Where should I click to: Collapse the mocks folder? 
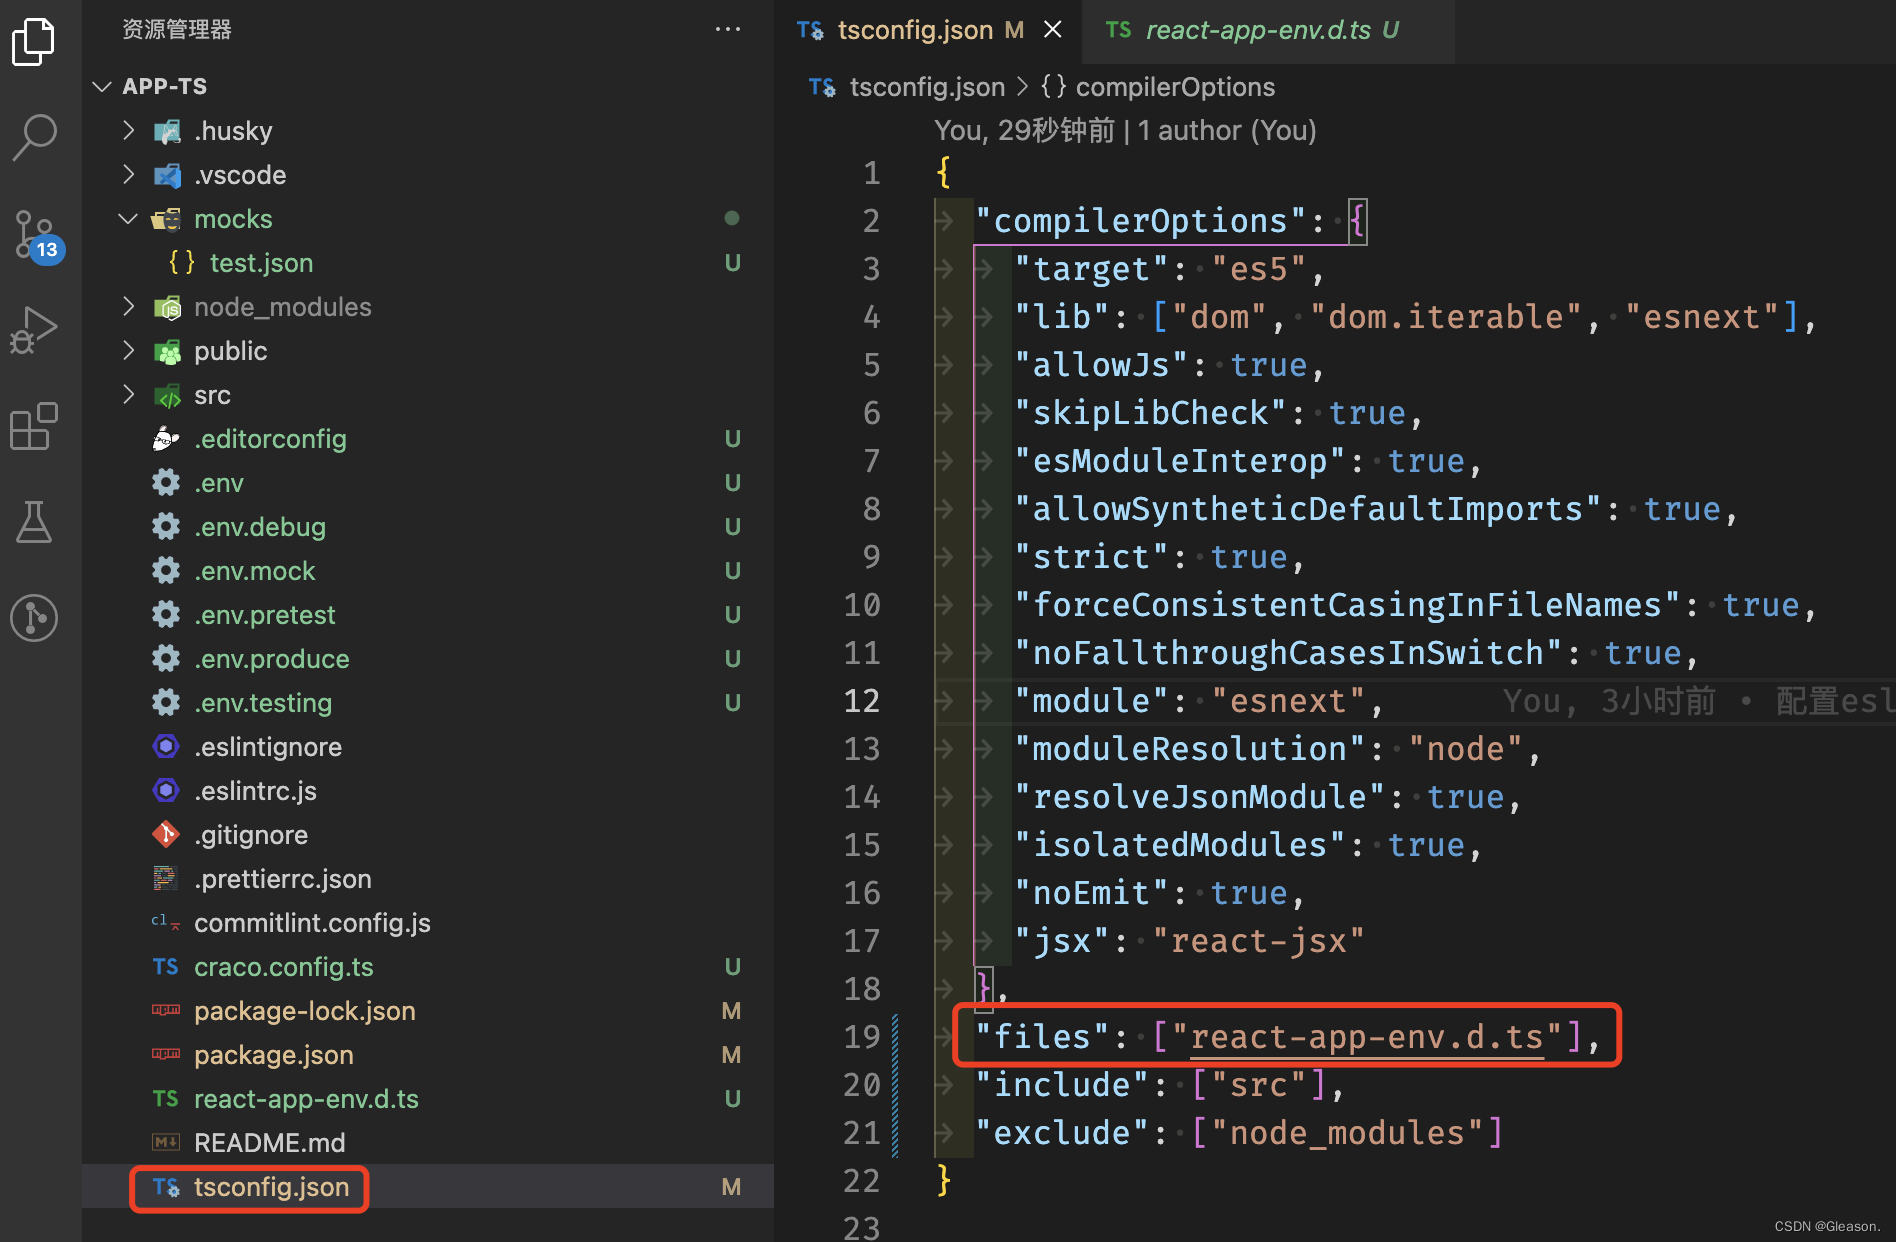coord(128,218)
